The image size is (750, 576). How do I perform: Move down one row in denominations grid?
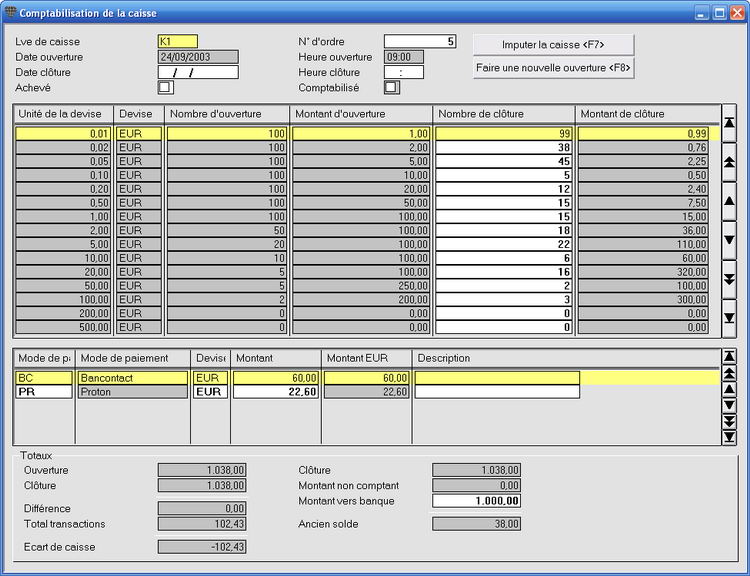(729, 240)
